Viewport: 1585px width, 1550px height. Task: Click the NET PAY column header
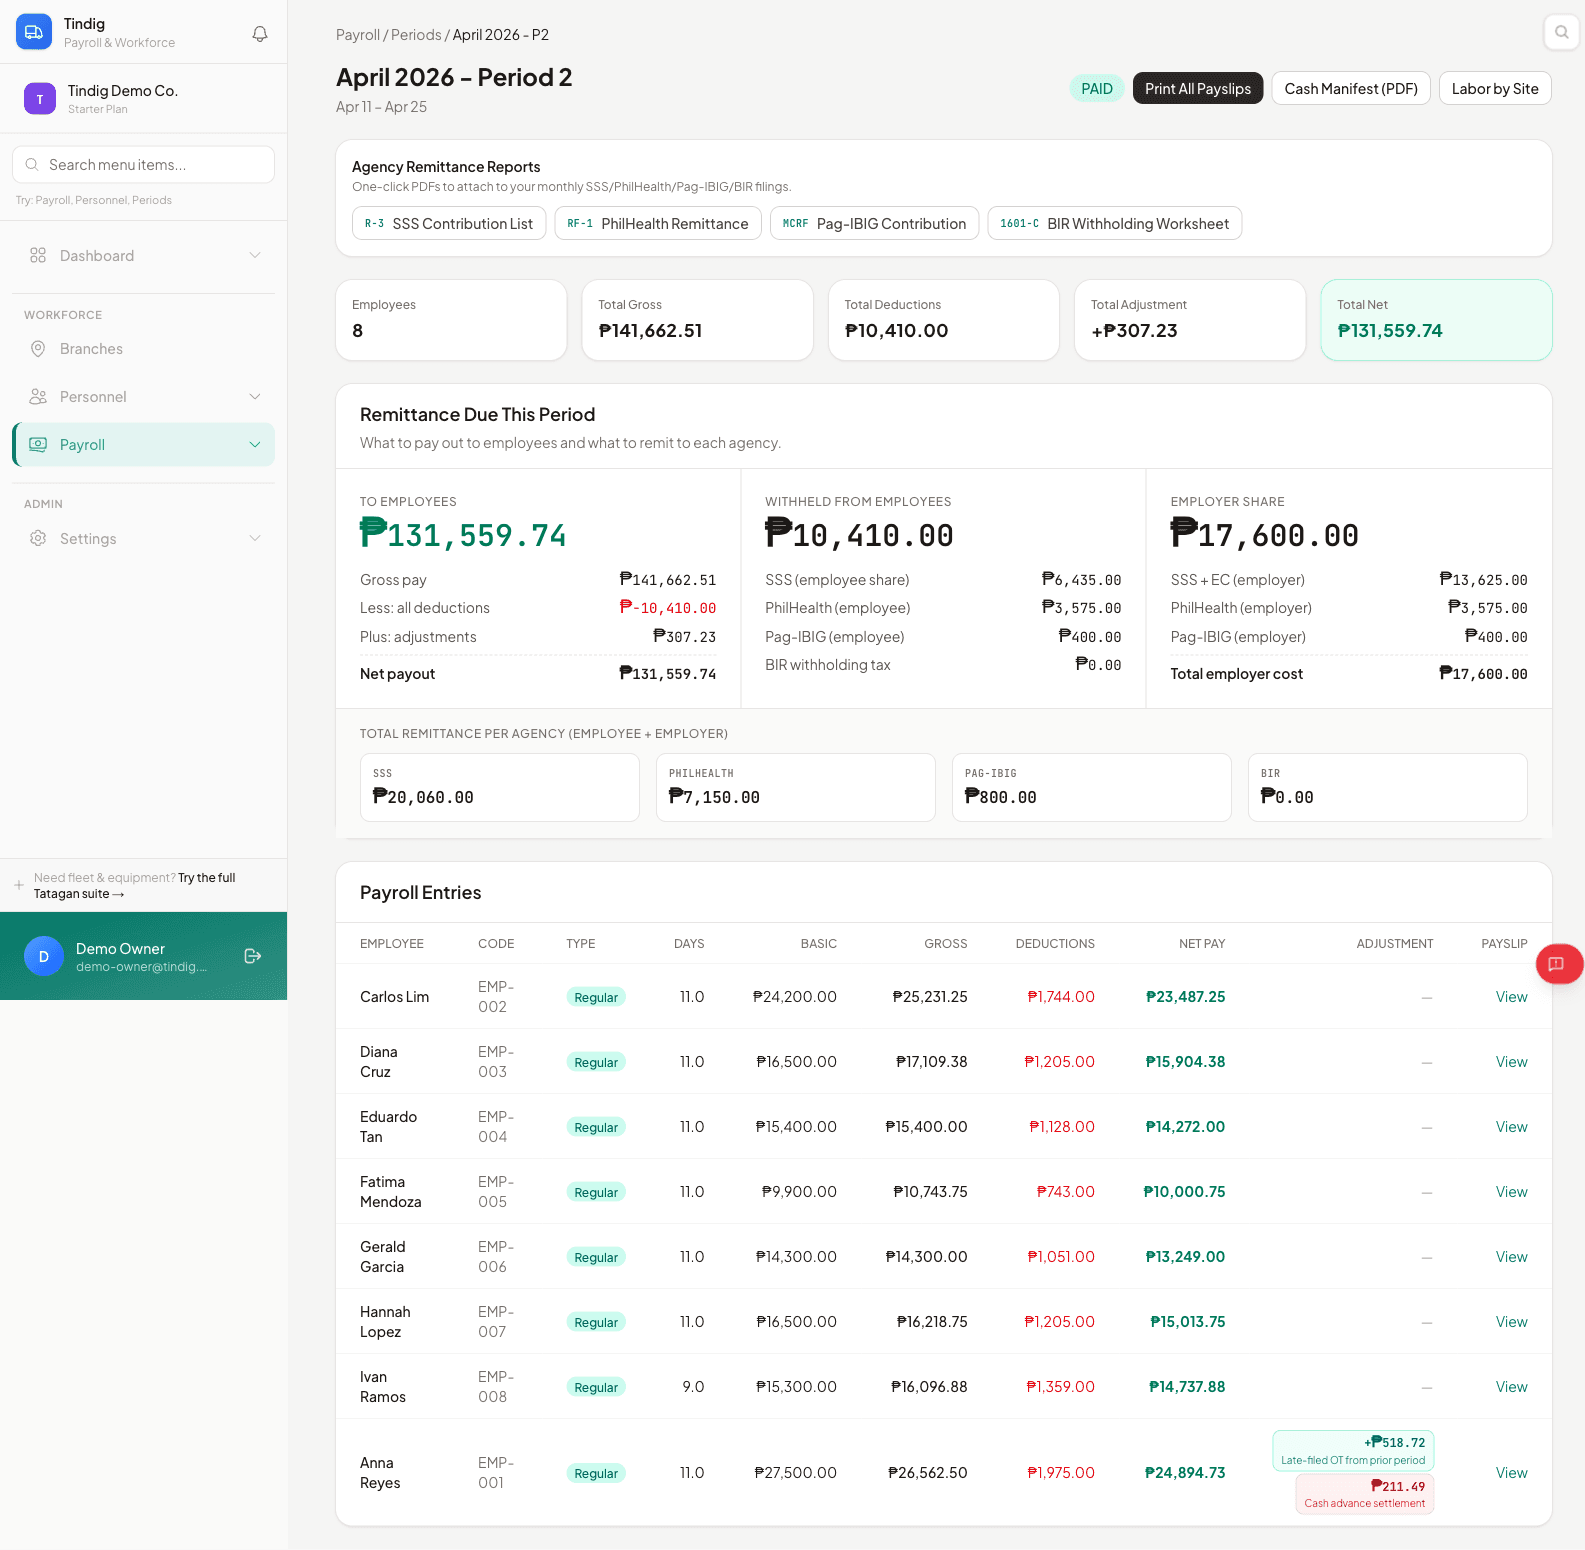(x=1202, y=944)
